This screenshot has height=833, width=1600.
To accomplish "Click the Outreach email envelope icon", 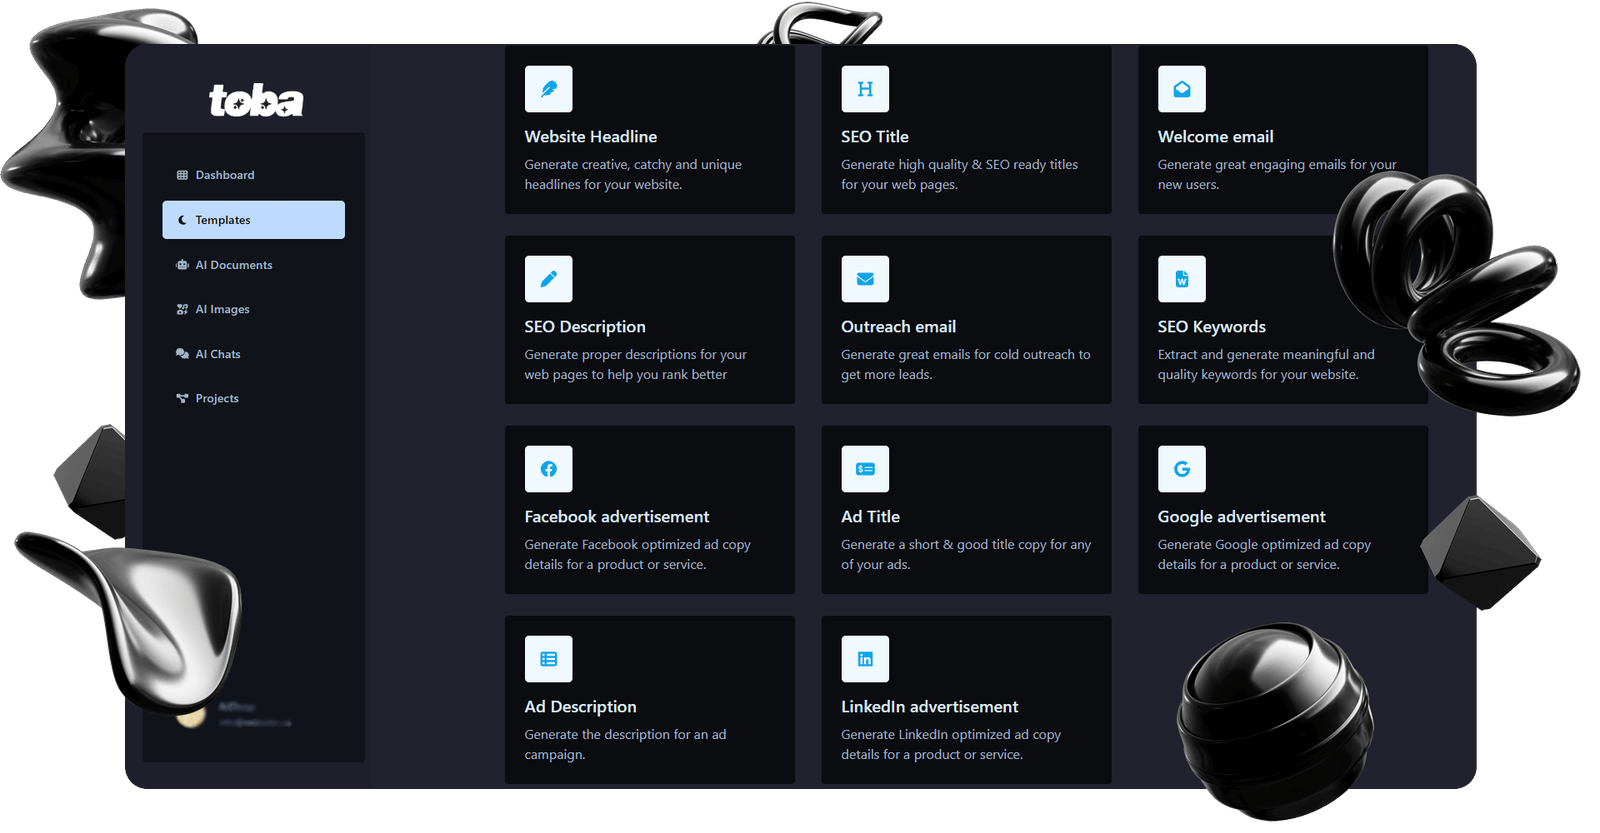I will 865,279.
